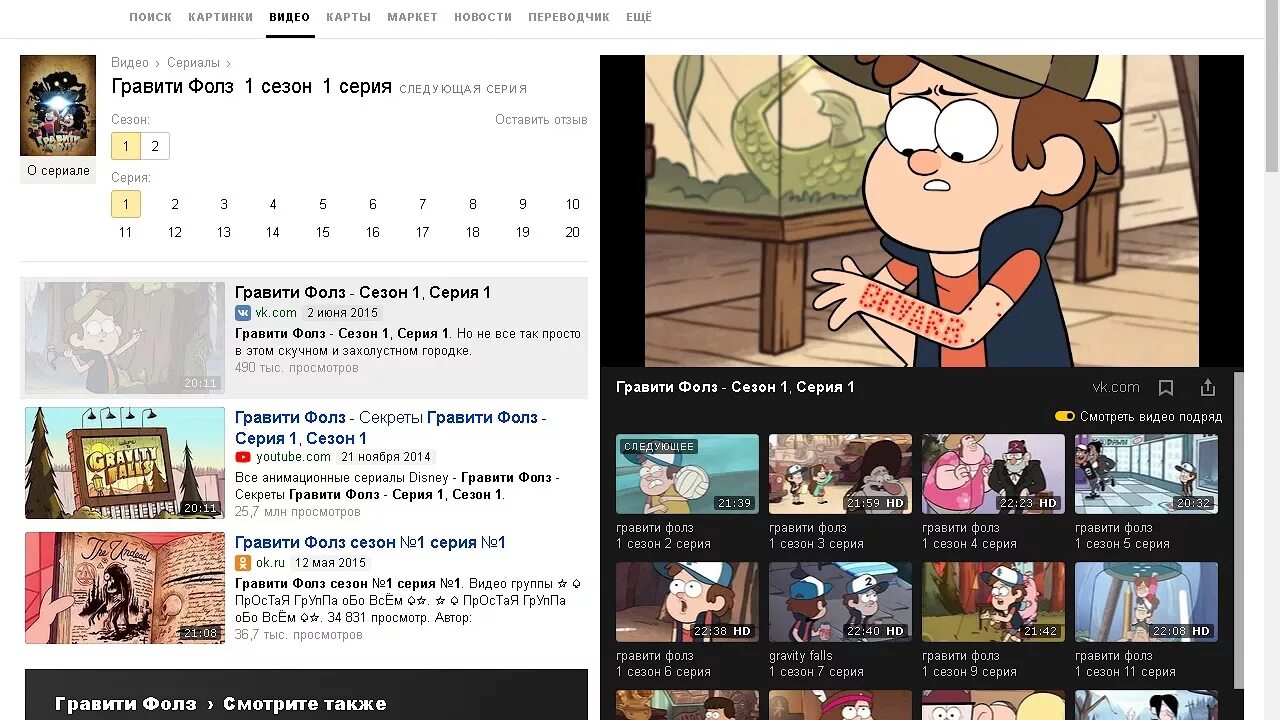Open gravity falls 1 сезон 7 серия thumbnail
The height and width of the screenshot is (720, 1280).
pos(840,602)
